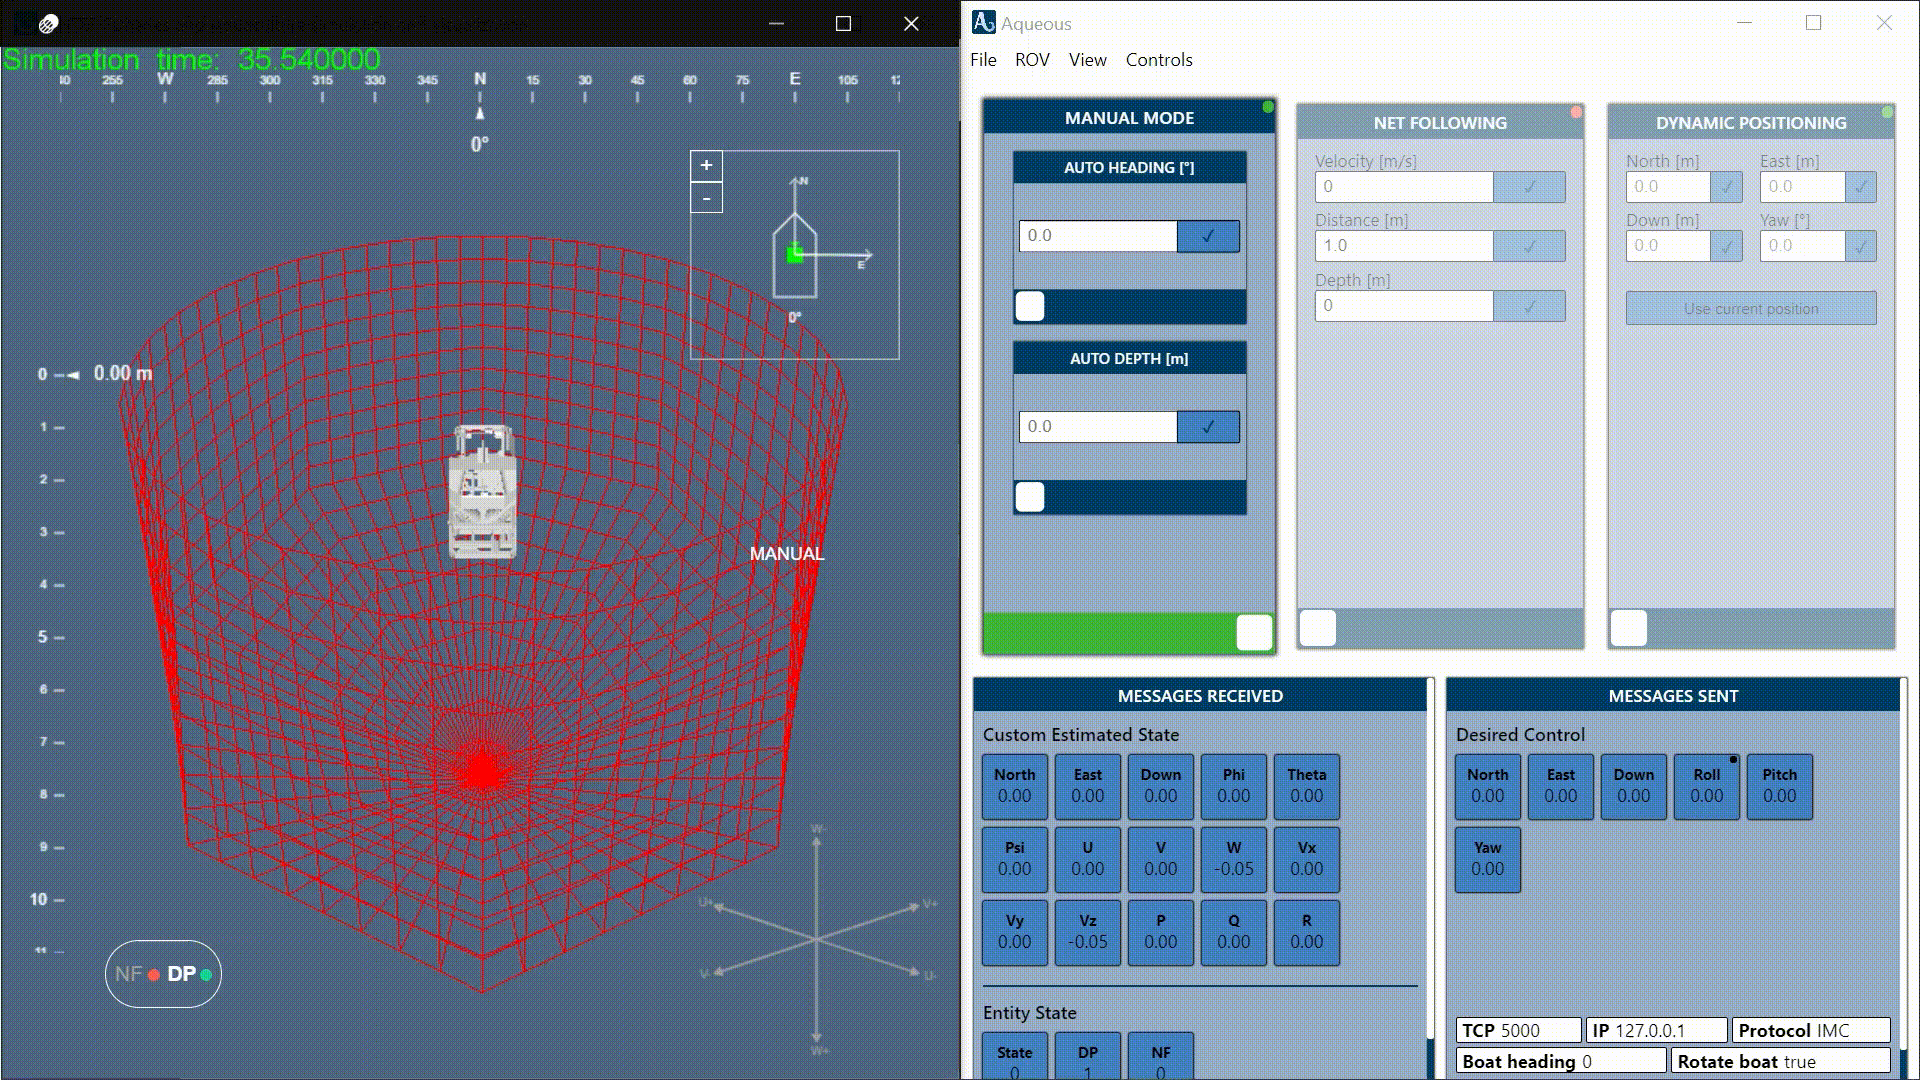Open the Controls menu
This screenshot has width=1920, height=1080.
(x=1159, y=60)
